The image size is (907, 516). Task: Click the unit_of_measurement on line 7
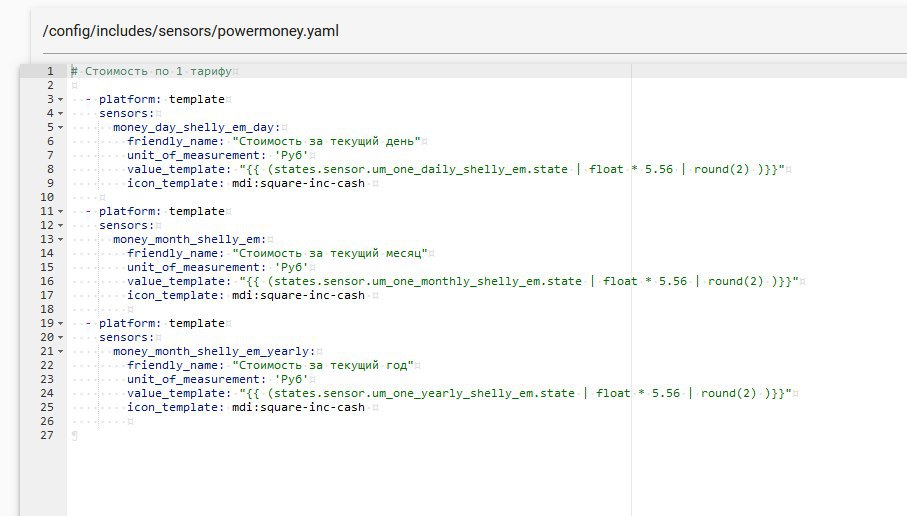click(218, 155)
